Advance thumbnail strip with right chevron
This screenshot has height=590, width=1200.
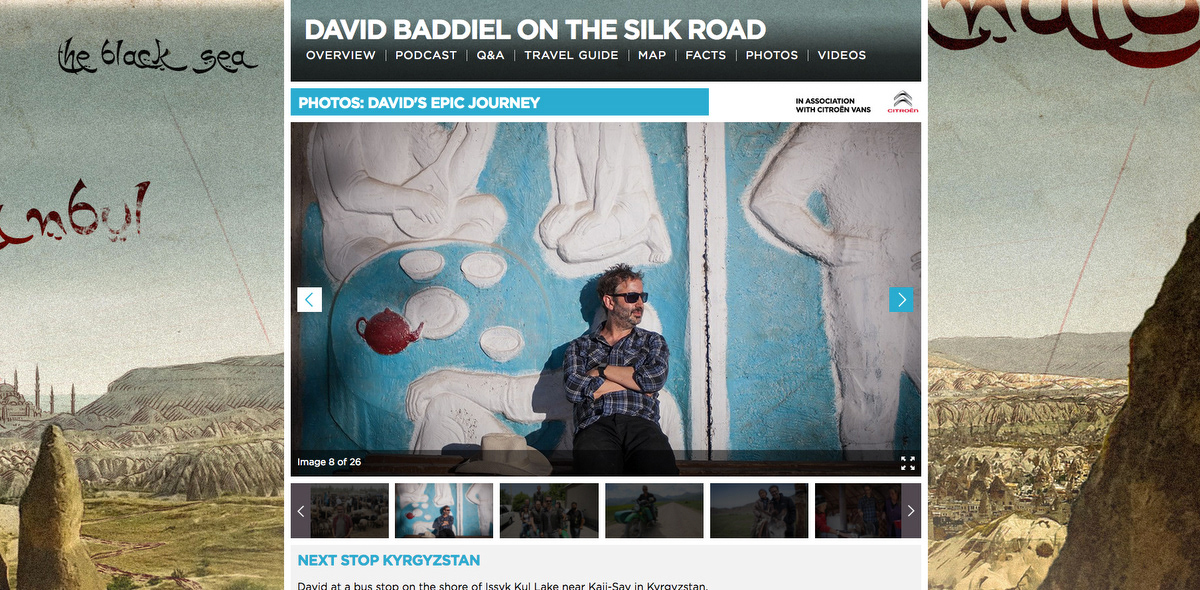tap(910, 510)
